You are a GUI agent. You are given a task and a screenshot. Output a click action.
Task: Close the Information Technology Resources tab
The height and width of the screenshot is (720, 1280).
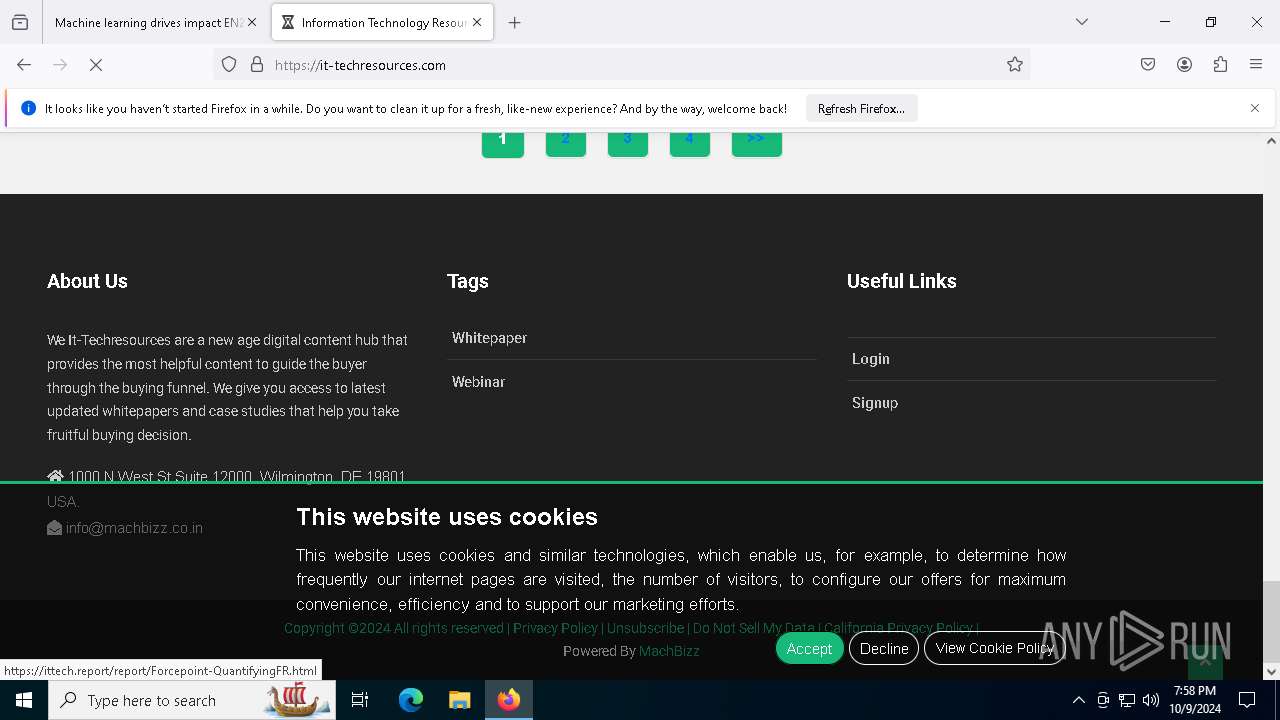point(477,22)
